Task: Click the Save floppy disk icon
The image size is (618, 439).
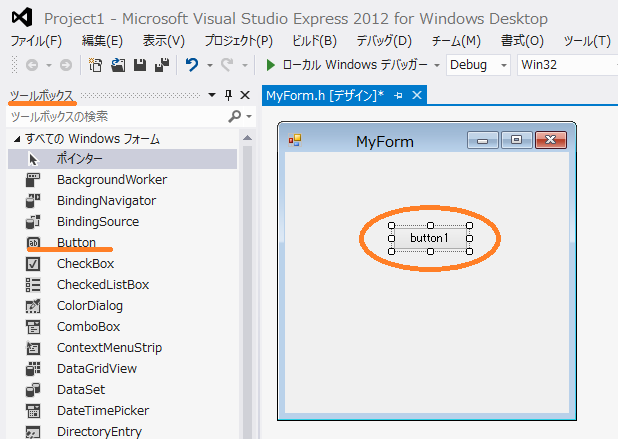Action: pyautogui.click(x=140, y=65)
